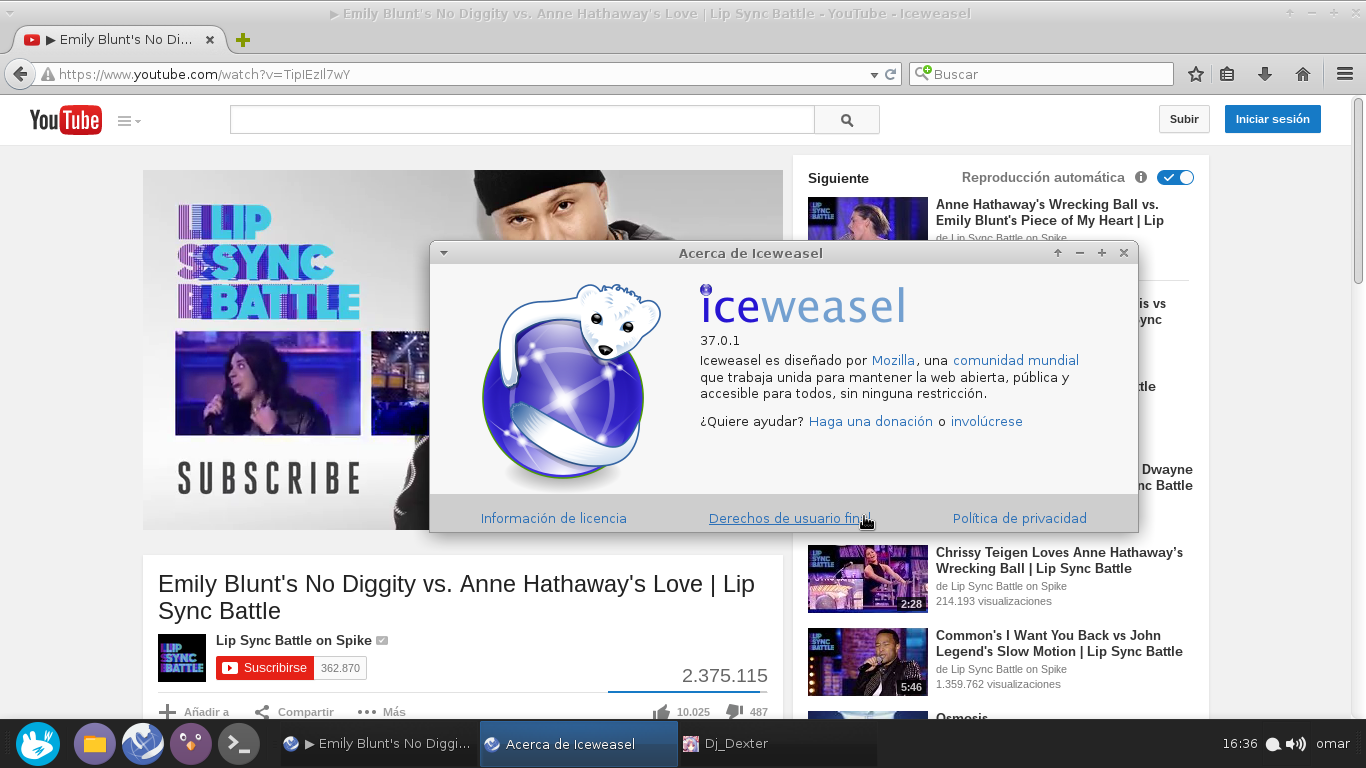Click the 362.870 subscriber count
The image size is (1366, 768).
(x=340, y=668)
